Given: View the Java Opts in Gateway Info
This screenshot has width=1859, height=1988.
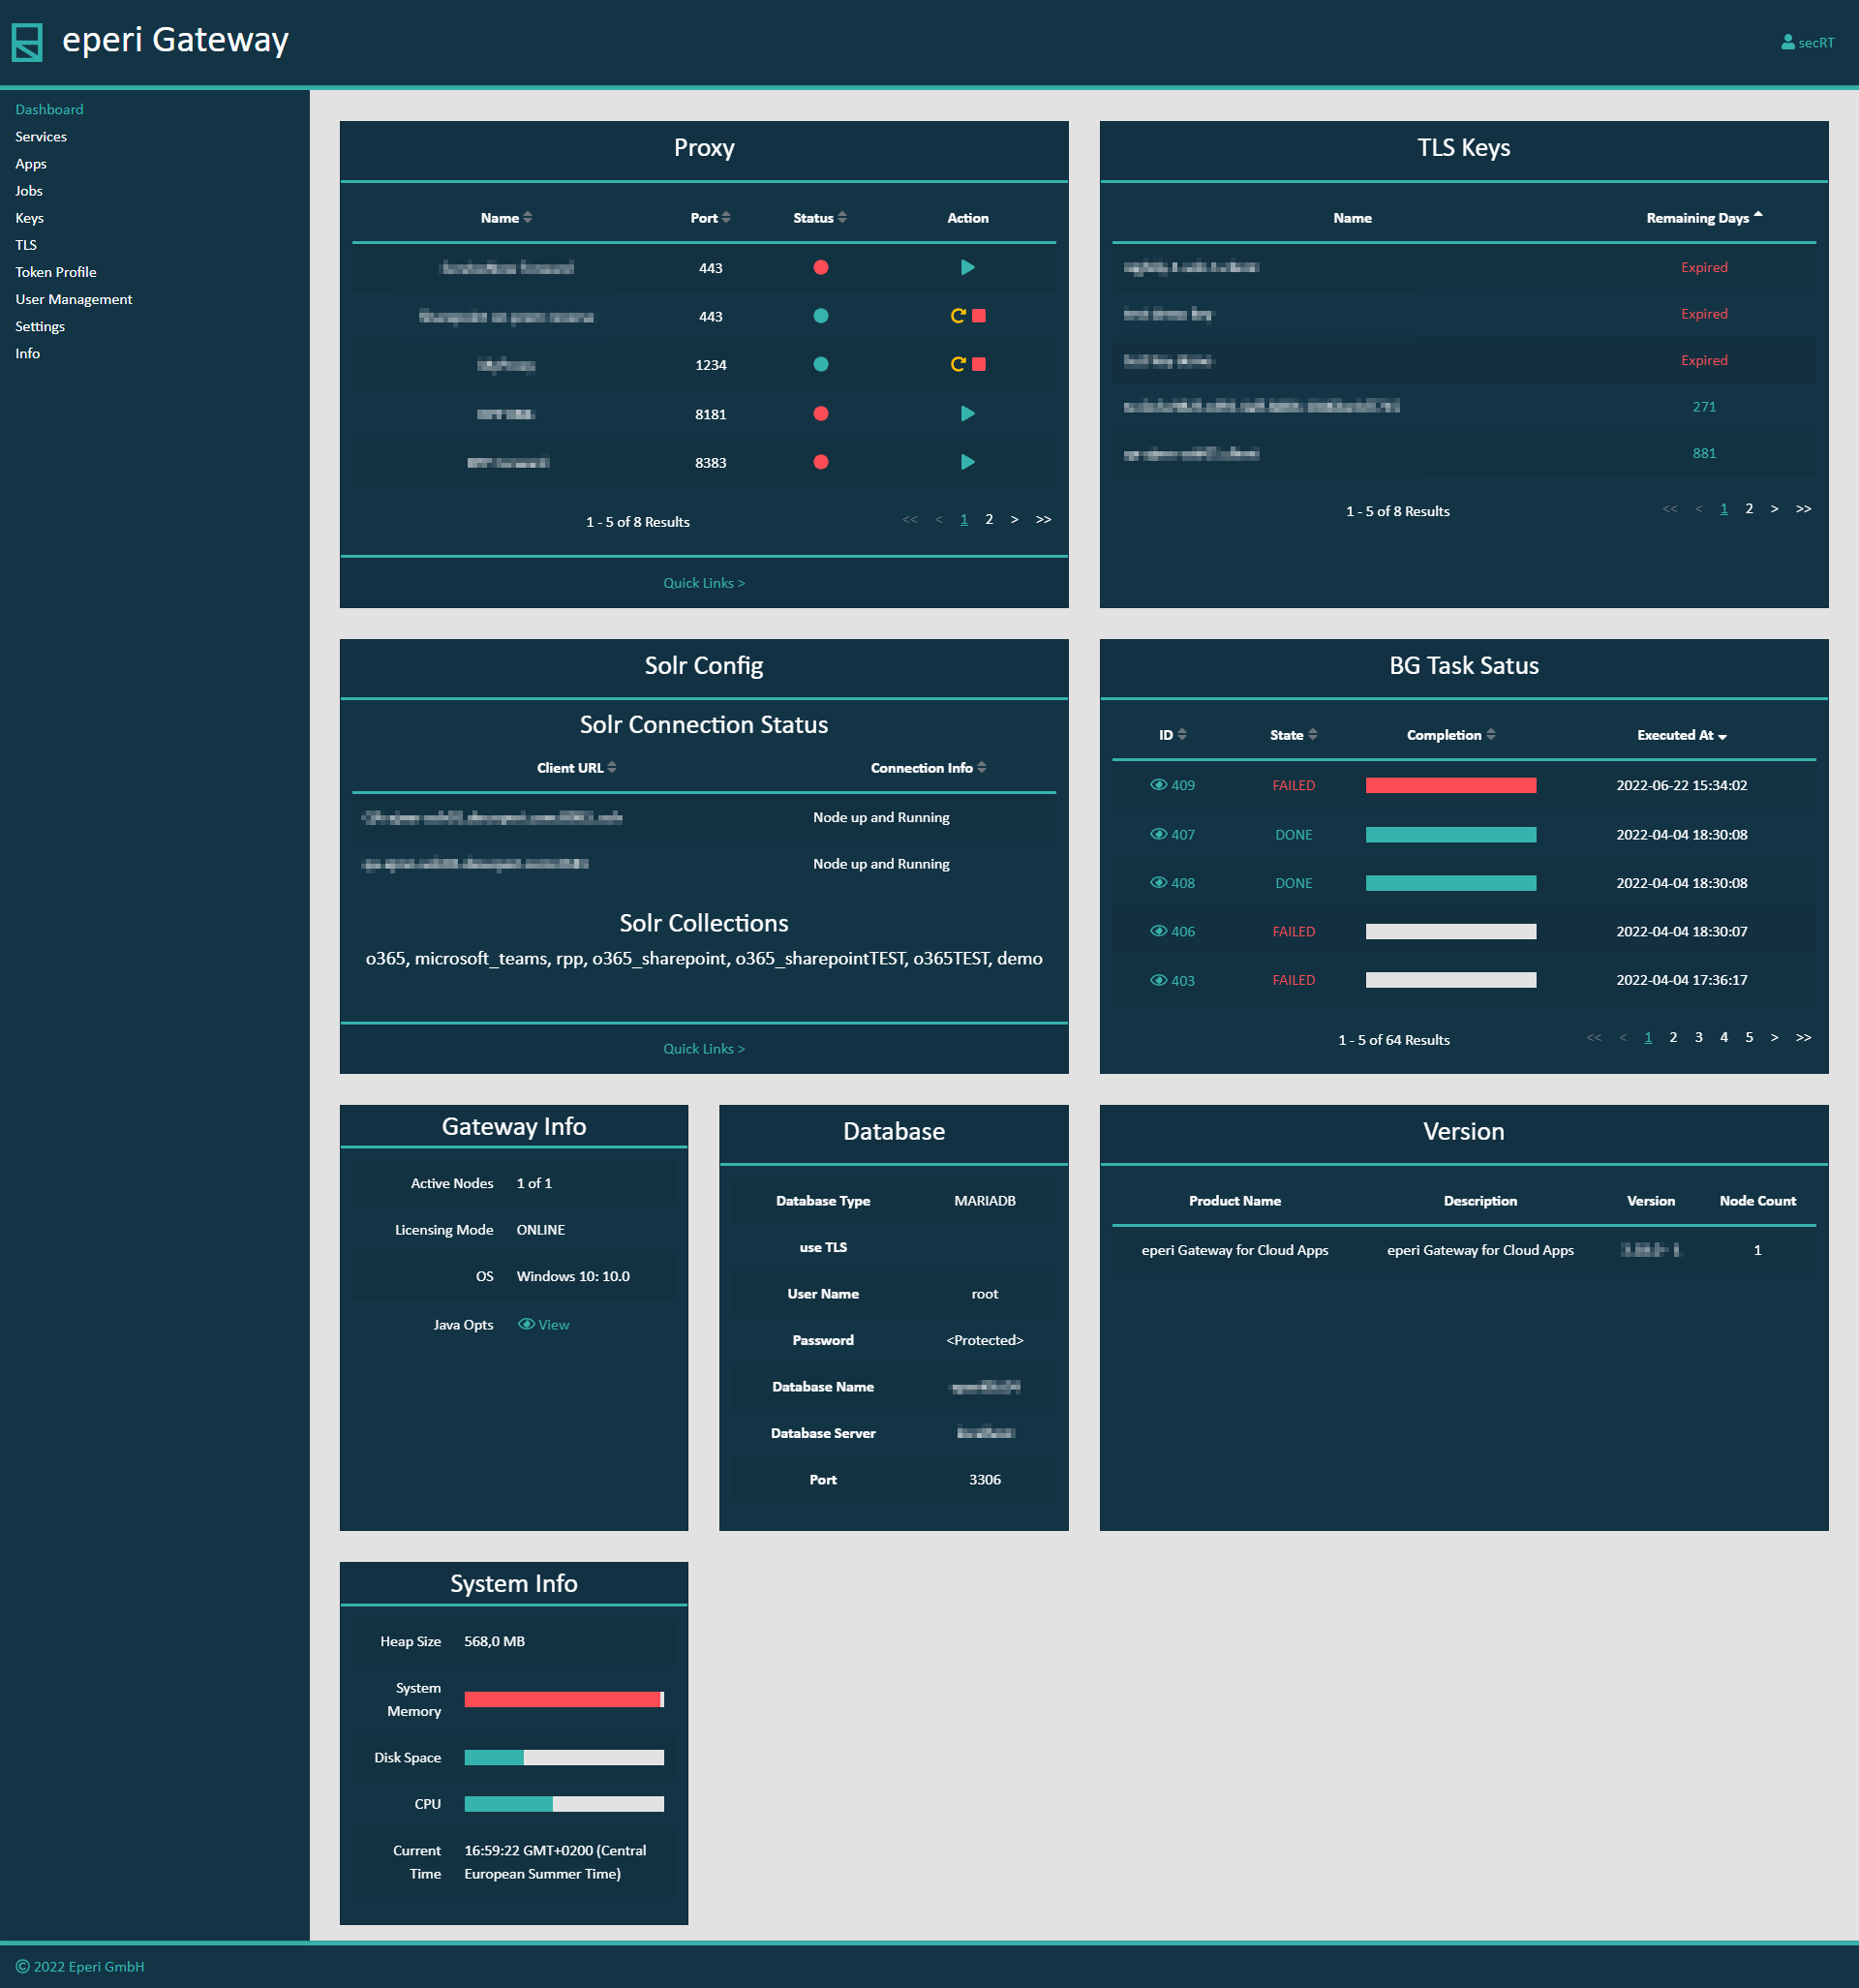Looking at the screenshot, I should (543, 1325).
